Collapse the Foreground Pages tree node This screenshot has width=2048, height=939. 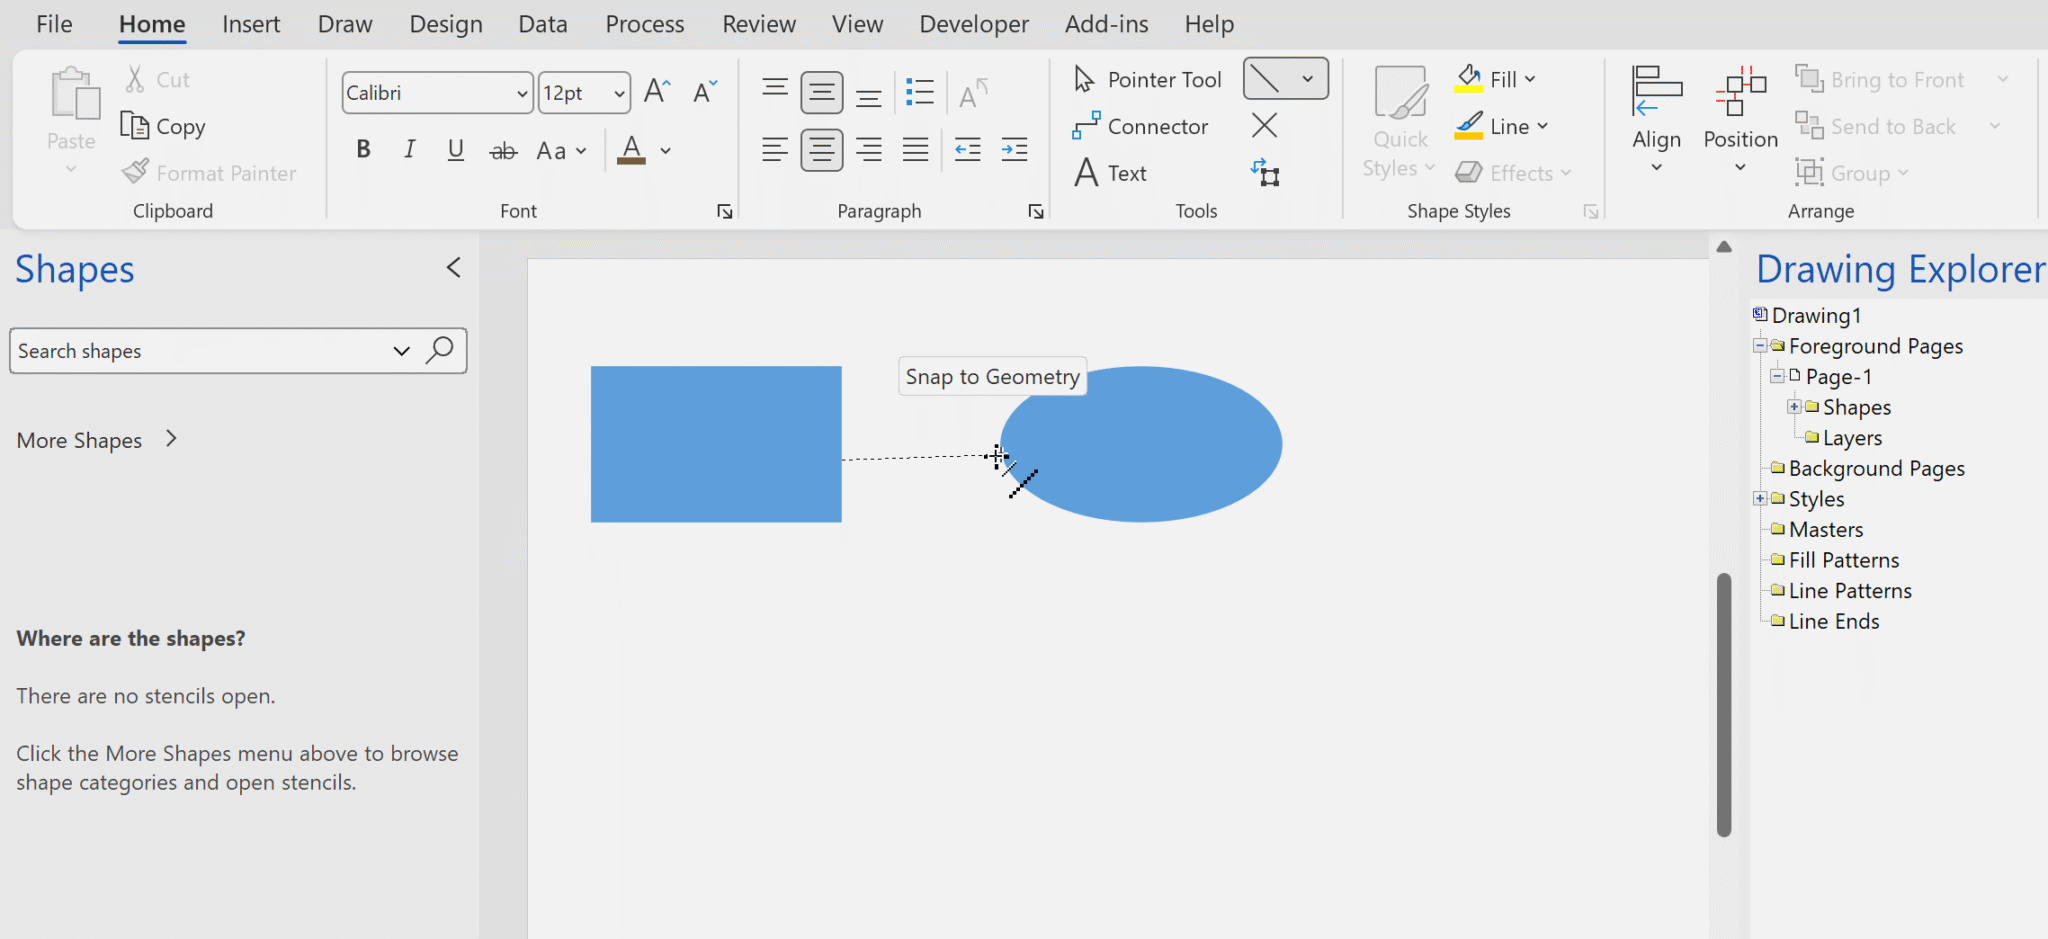point(1760,346)
